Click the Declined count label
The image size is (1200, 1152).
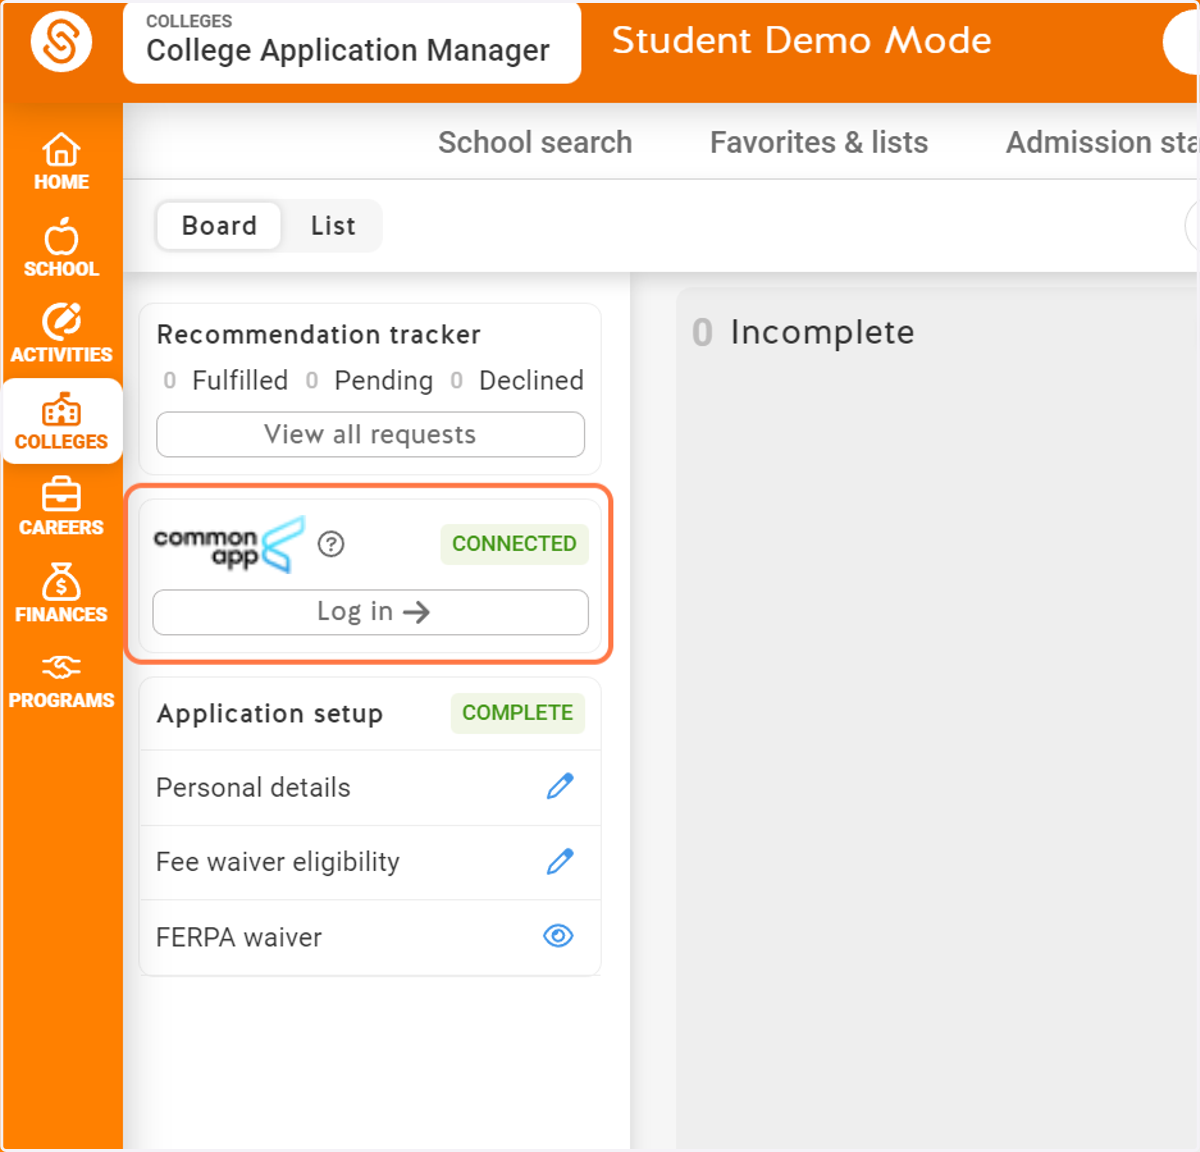pos(531,381)
